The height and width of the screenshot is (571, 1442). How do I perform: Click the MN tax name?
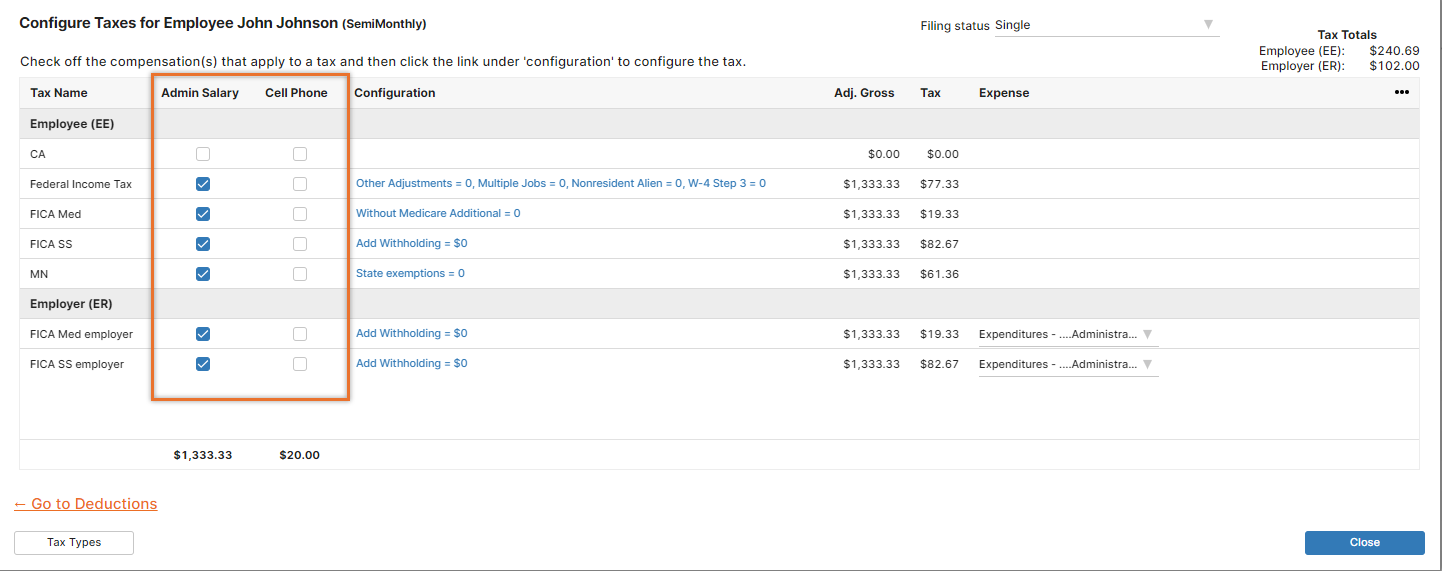pyautogui.click(x=38, y=274)
